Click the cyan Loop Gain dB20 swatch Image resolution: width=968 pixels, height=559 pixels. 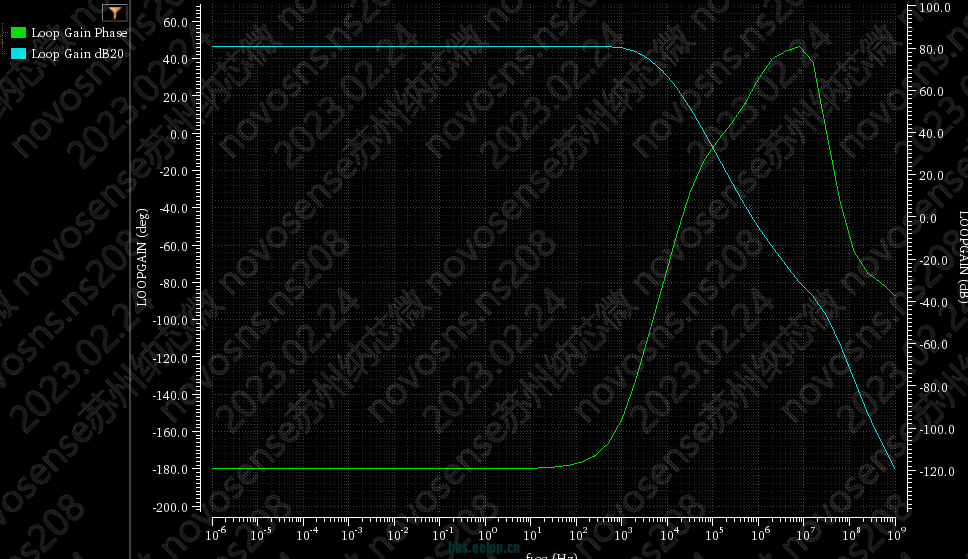pos(18,54)
